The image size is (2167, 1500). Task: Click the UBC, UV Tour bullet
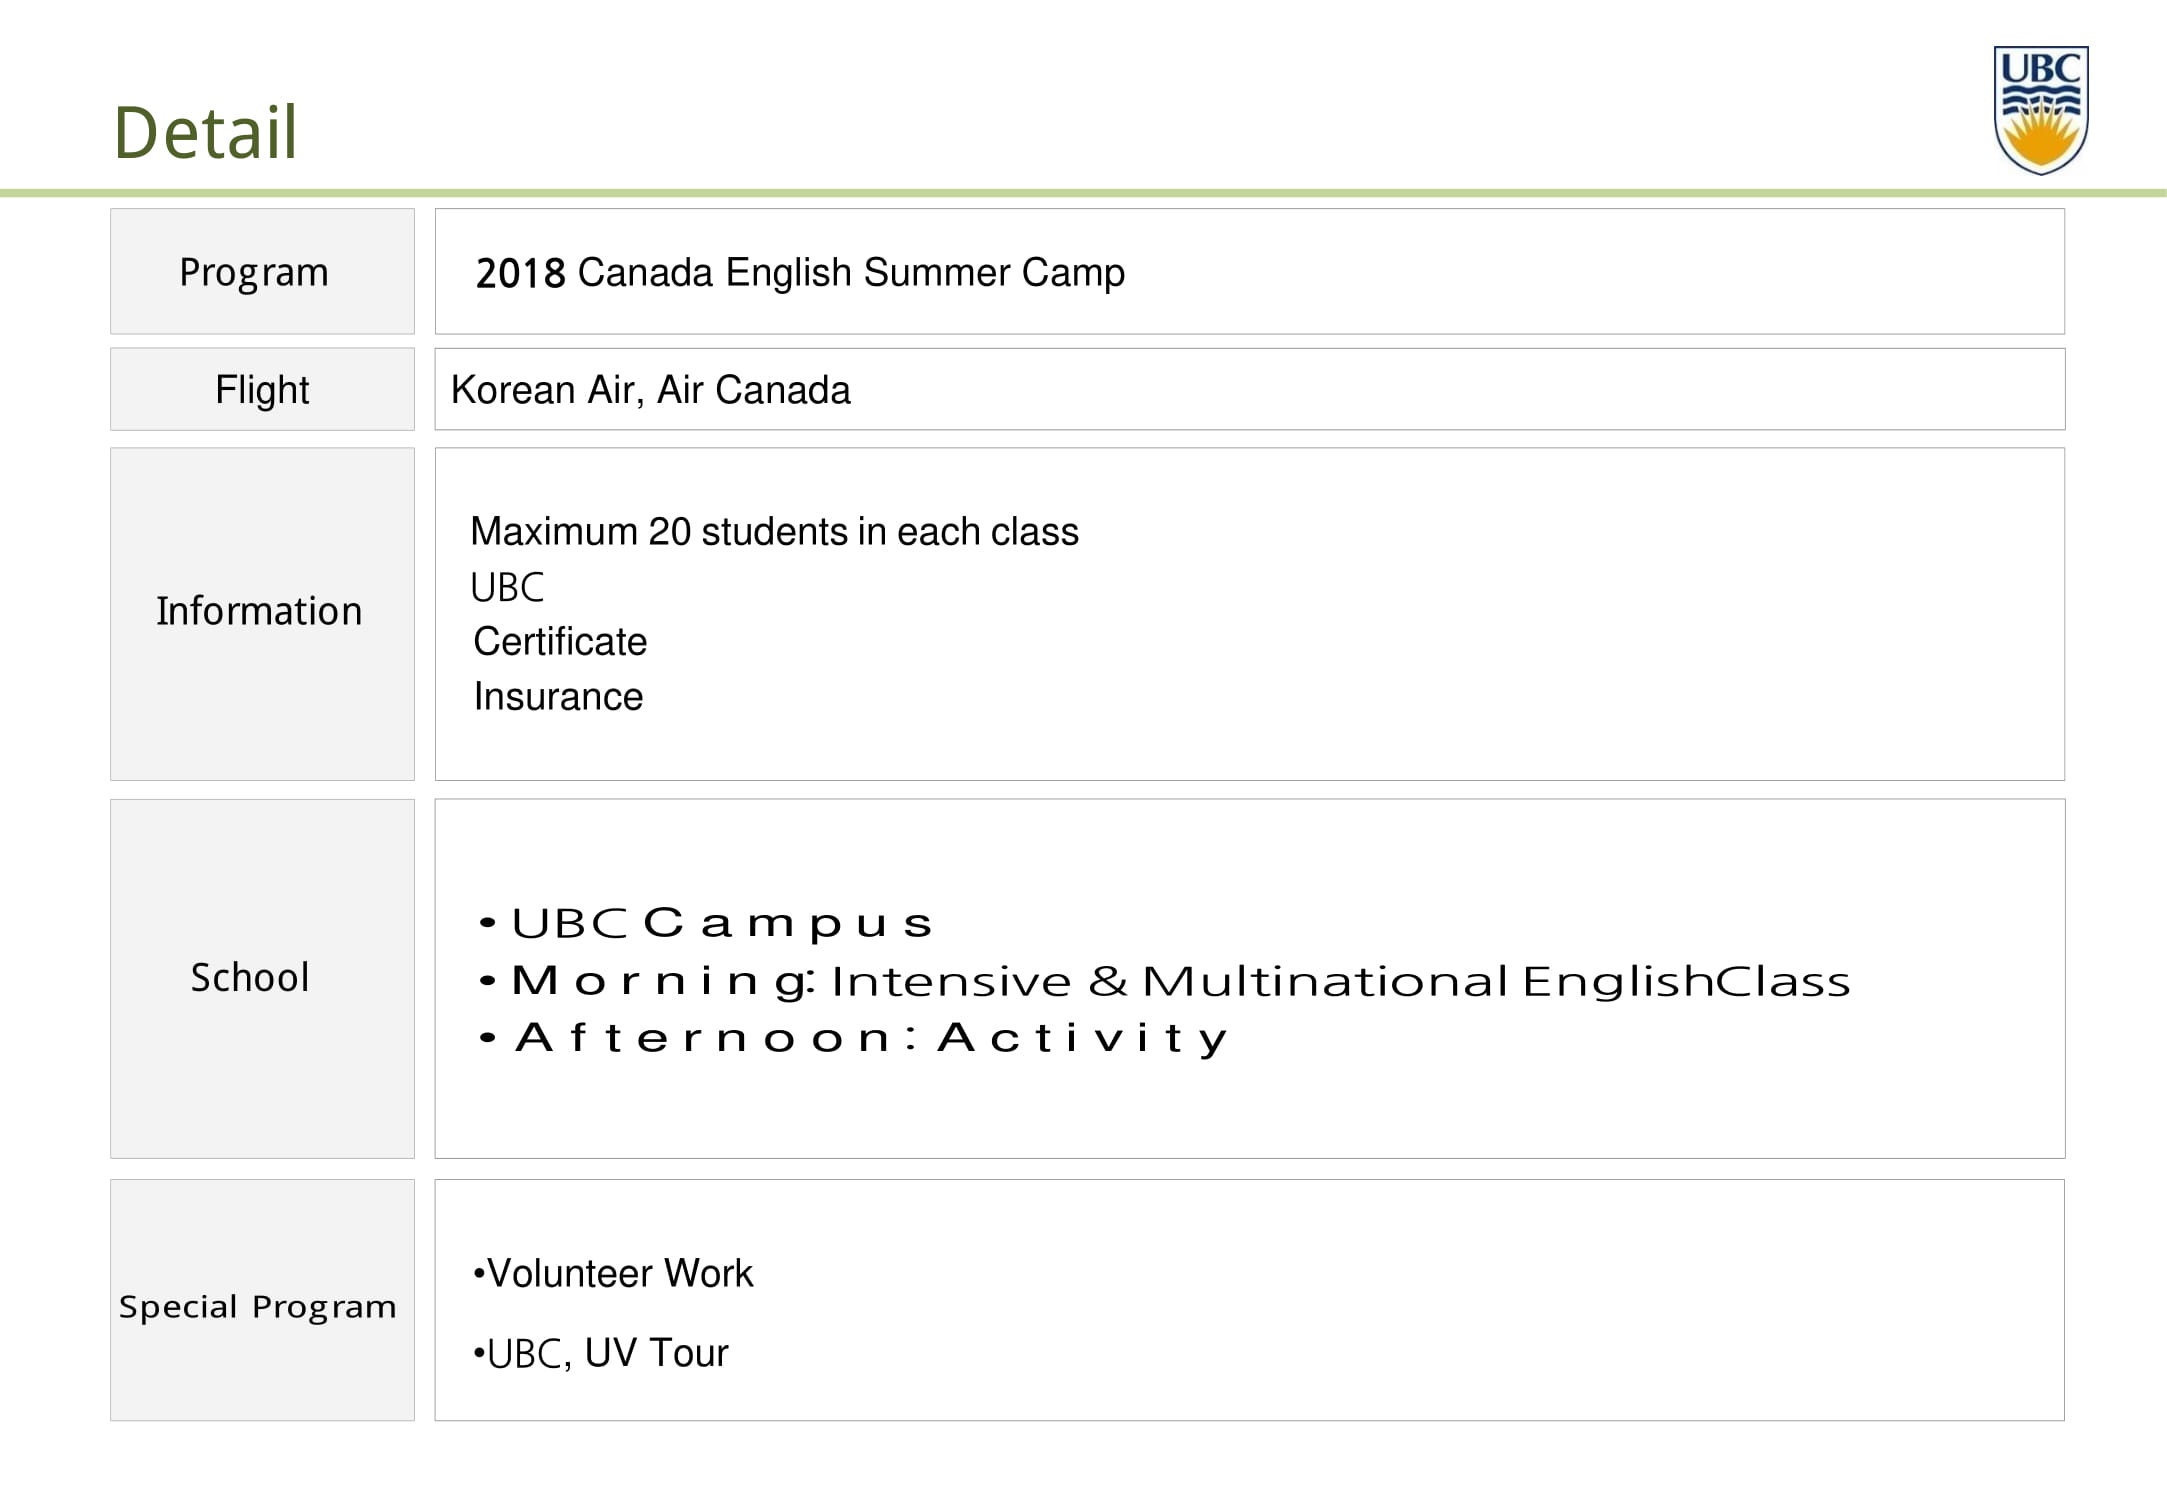tap(600, 1353)
